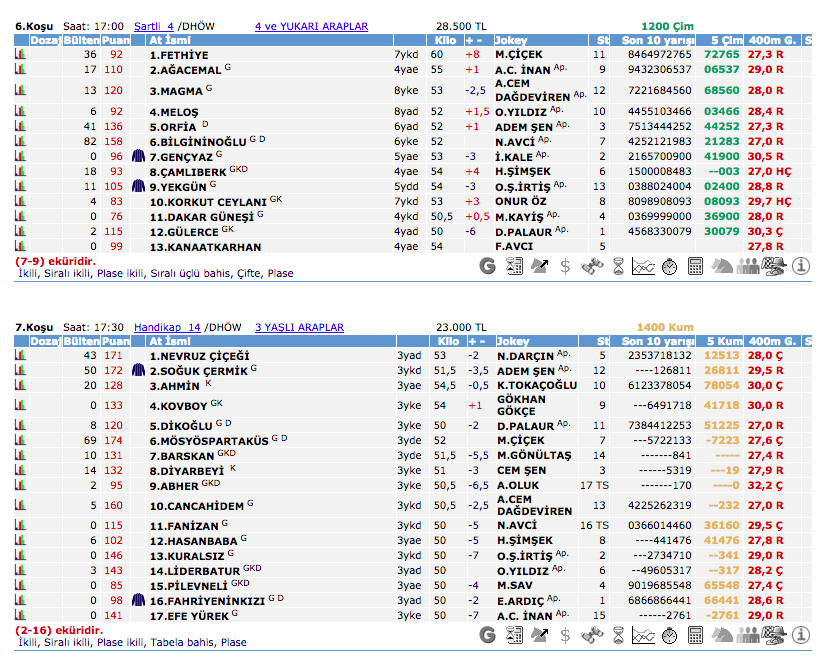Screen dimensions: 837x671
Task: Click the jersey icon beside 7.GENÇYAZ
Action: pos(138,157)
